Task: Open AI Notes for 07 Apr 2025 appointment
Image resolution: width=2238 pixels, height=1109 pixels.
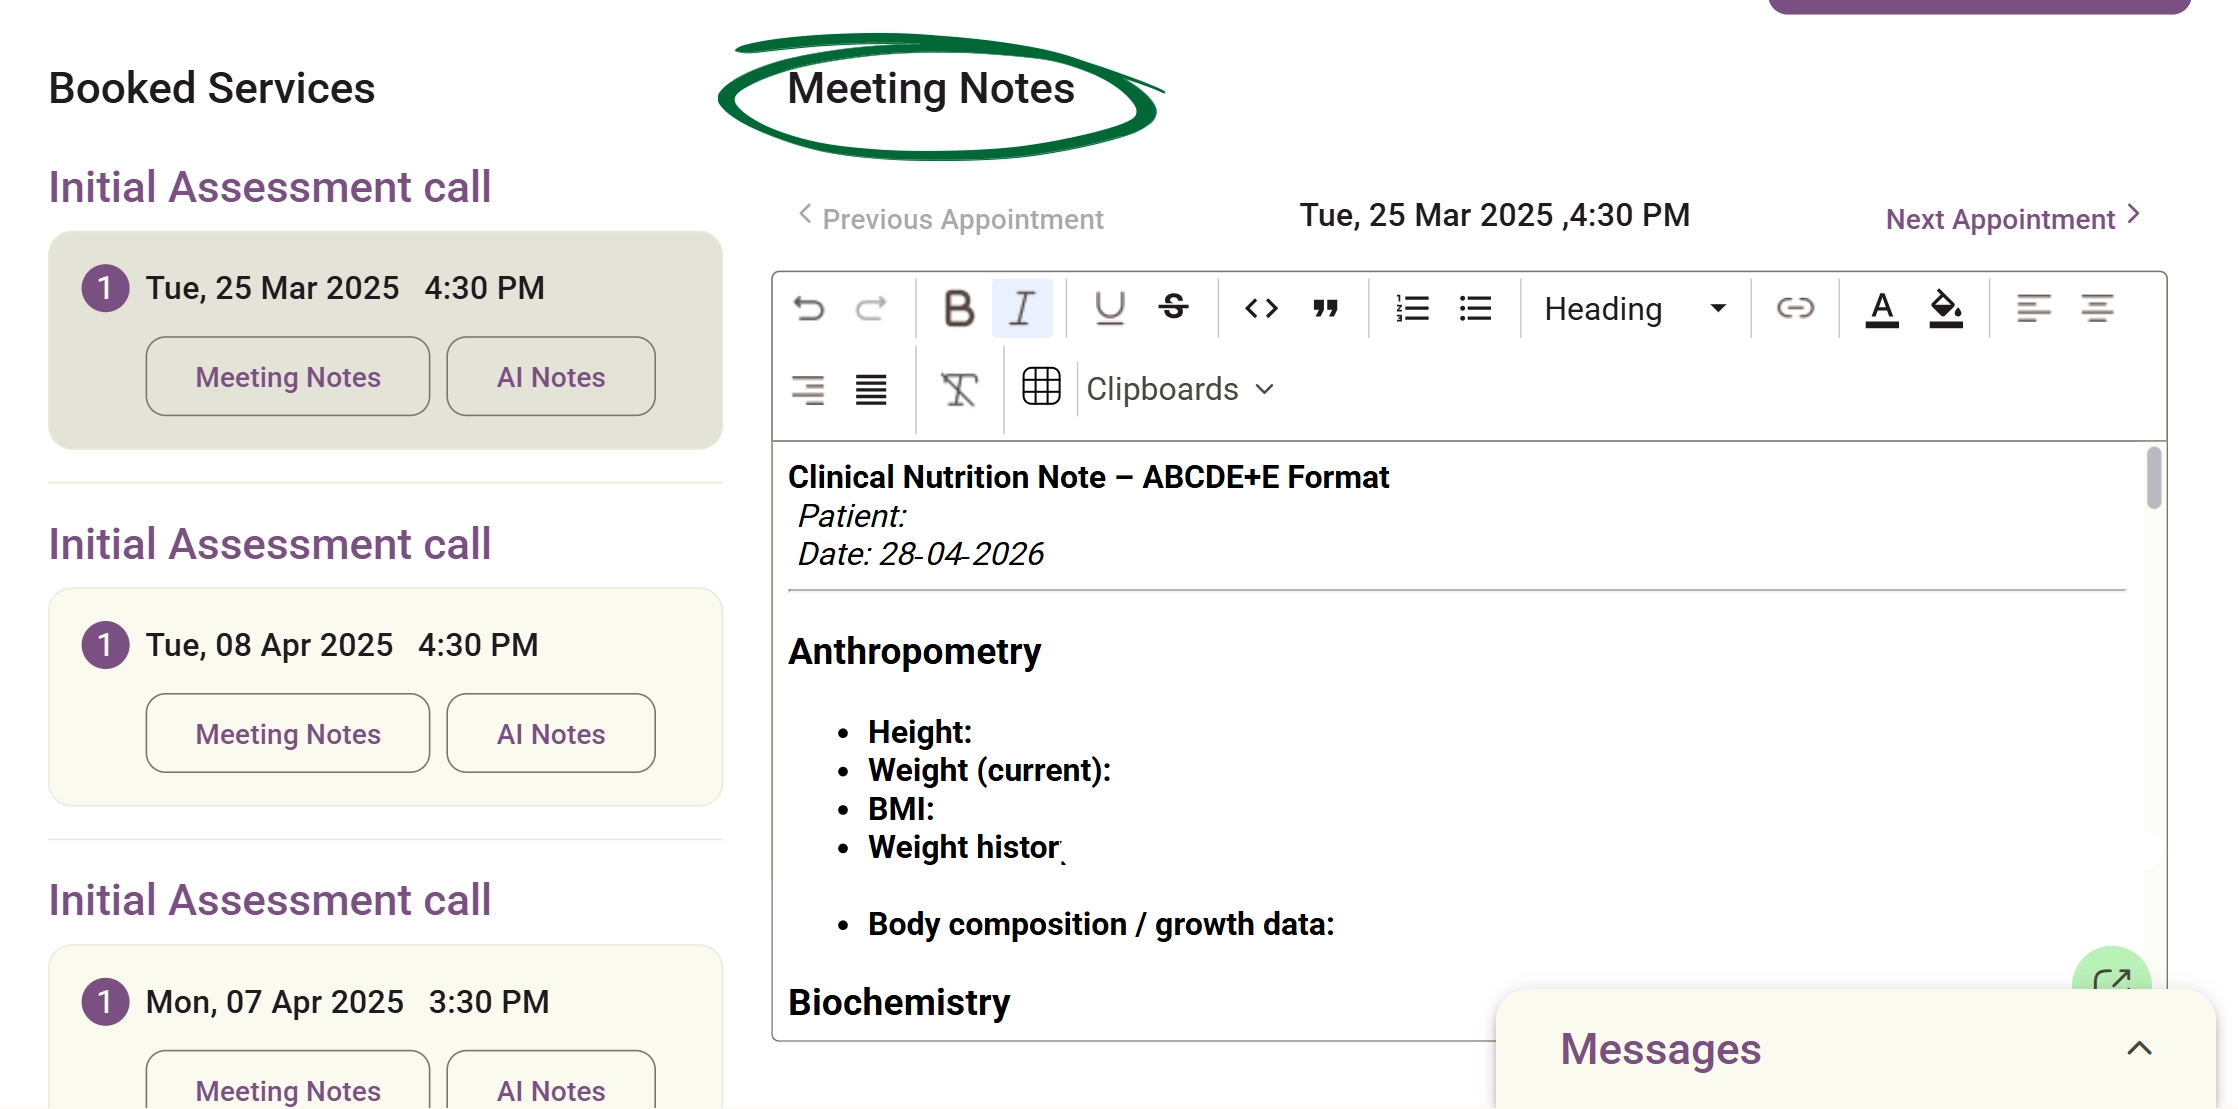Action: point(551,1080)
